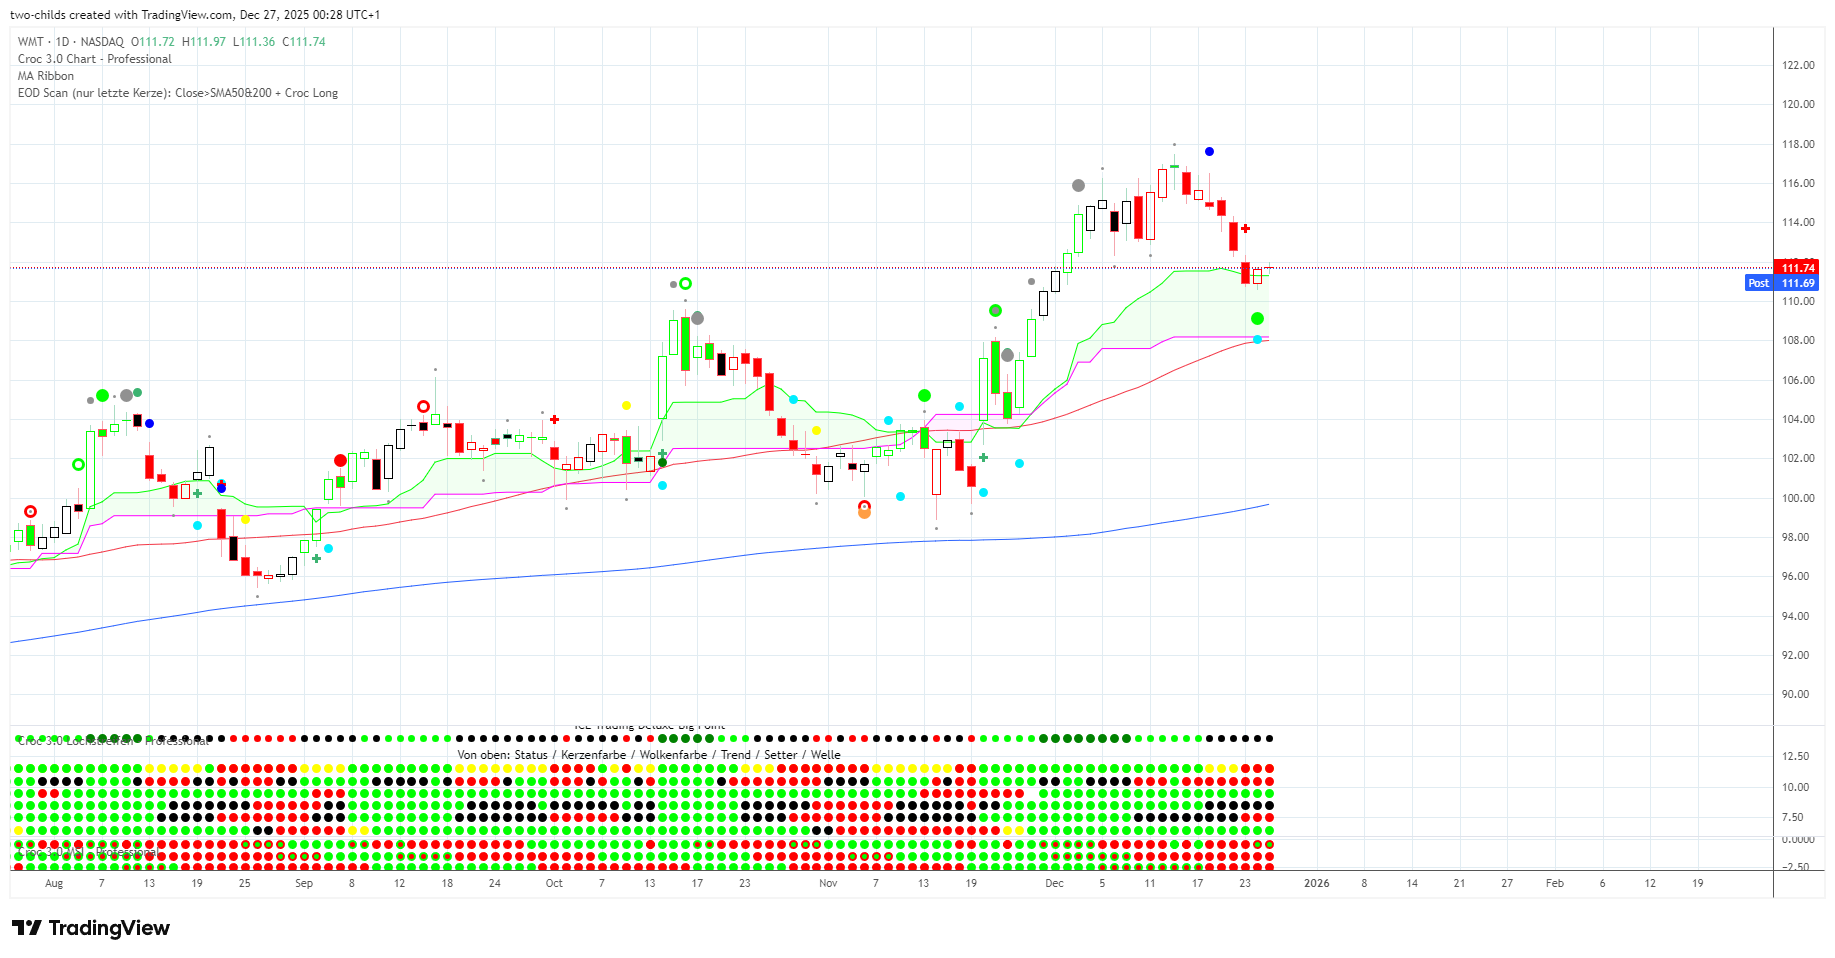Click the TradingView logo
The image size is (1835, 958).
[91, 928]
